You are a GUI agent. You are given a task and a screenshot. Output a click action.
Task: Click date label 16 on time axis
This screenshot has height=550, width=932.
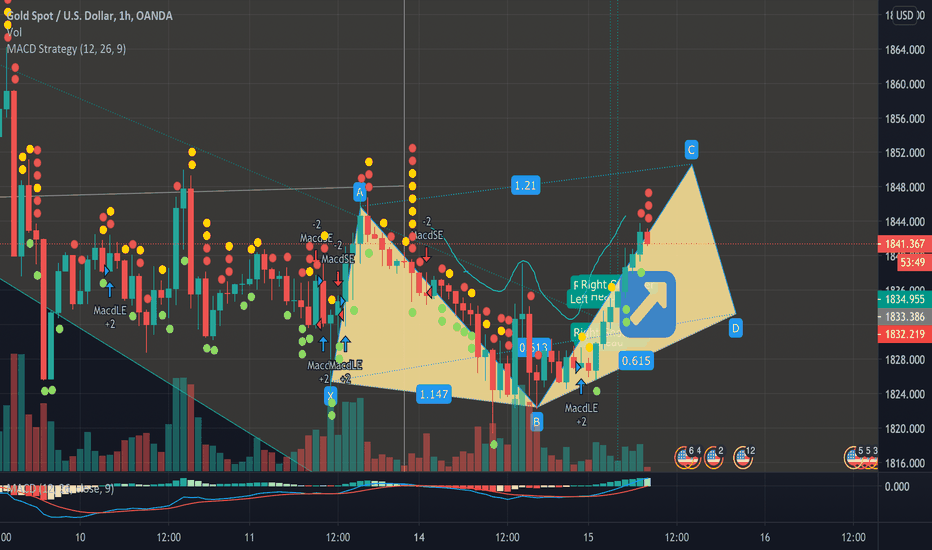pyautogui.click(x=764, y=538)
